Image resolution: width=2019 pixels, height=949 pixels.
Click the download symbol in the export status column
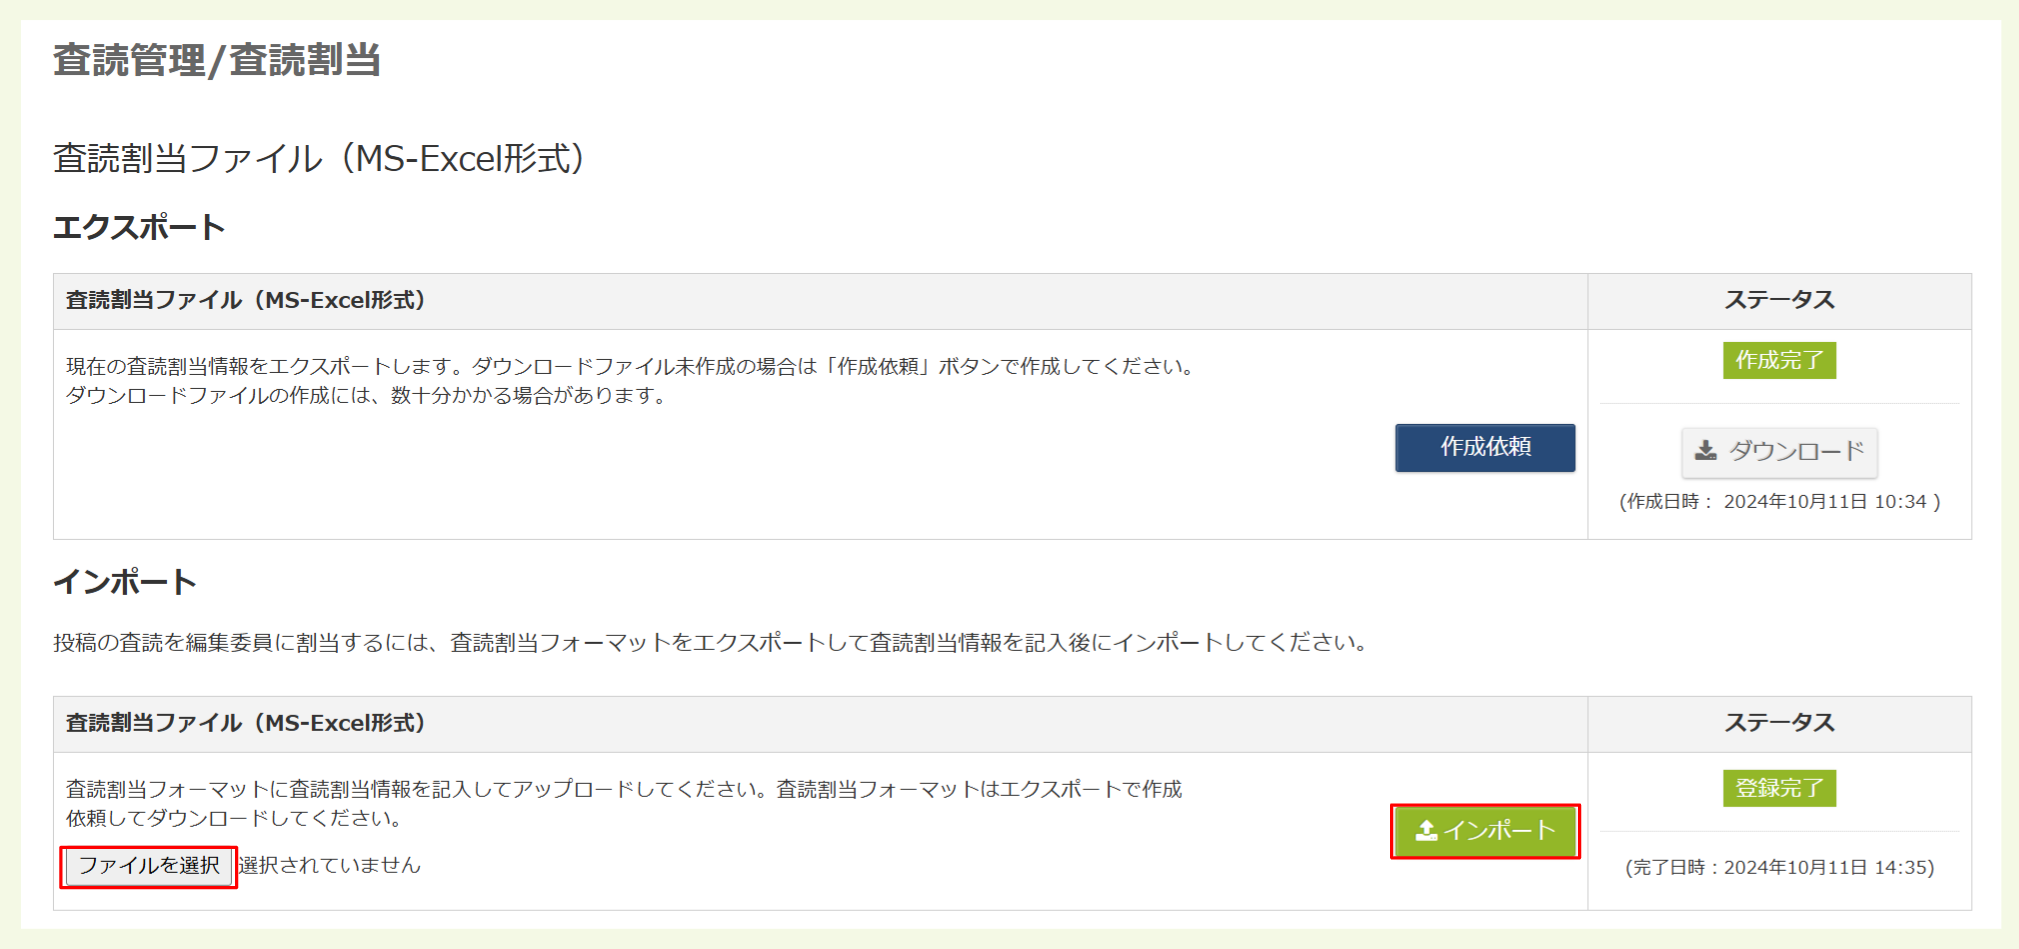pyautogui.click(x=1704, y=451)
